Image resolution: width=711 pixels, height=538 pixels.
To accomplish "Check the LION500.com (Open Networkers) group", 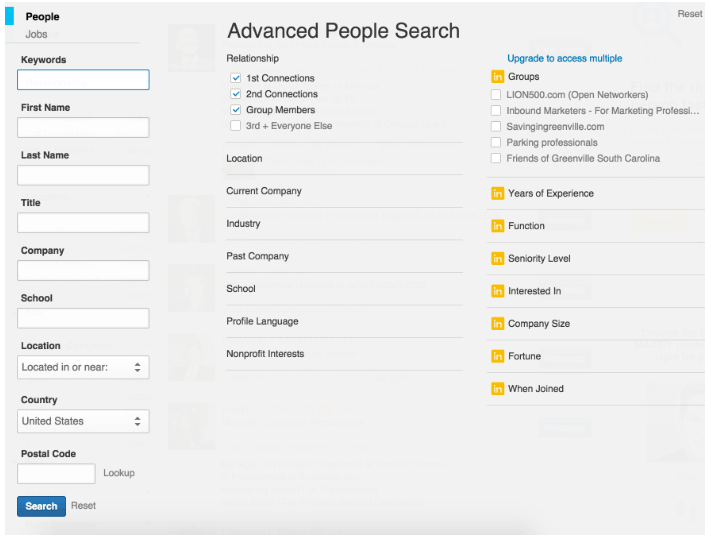I will (x=496, y=95).
